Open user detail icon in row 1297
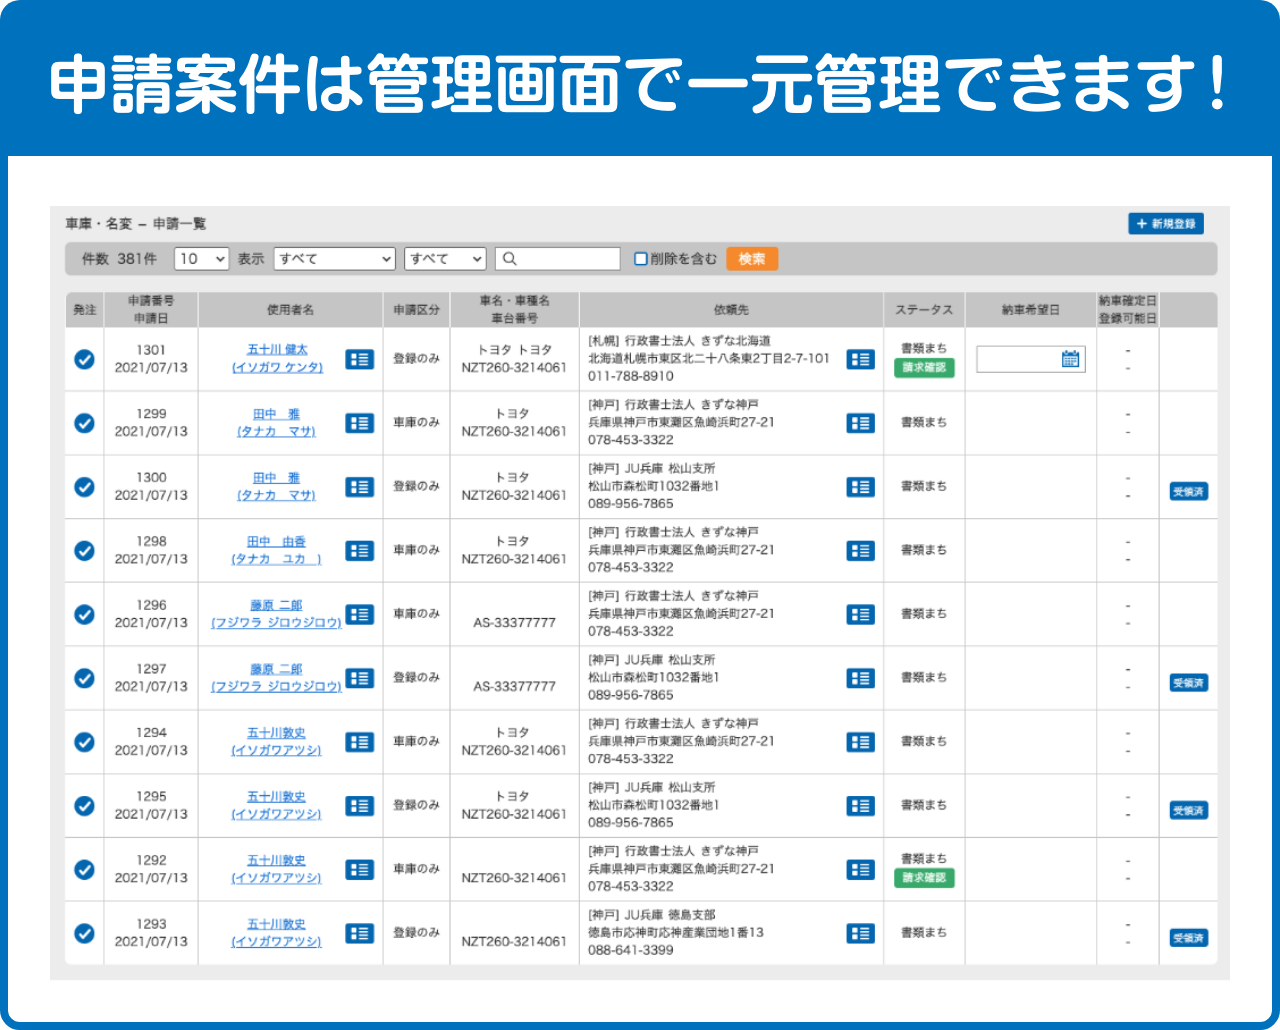Viewport: 1280px width, 1030px height. coord(360,678)
